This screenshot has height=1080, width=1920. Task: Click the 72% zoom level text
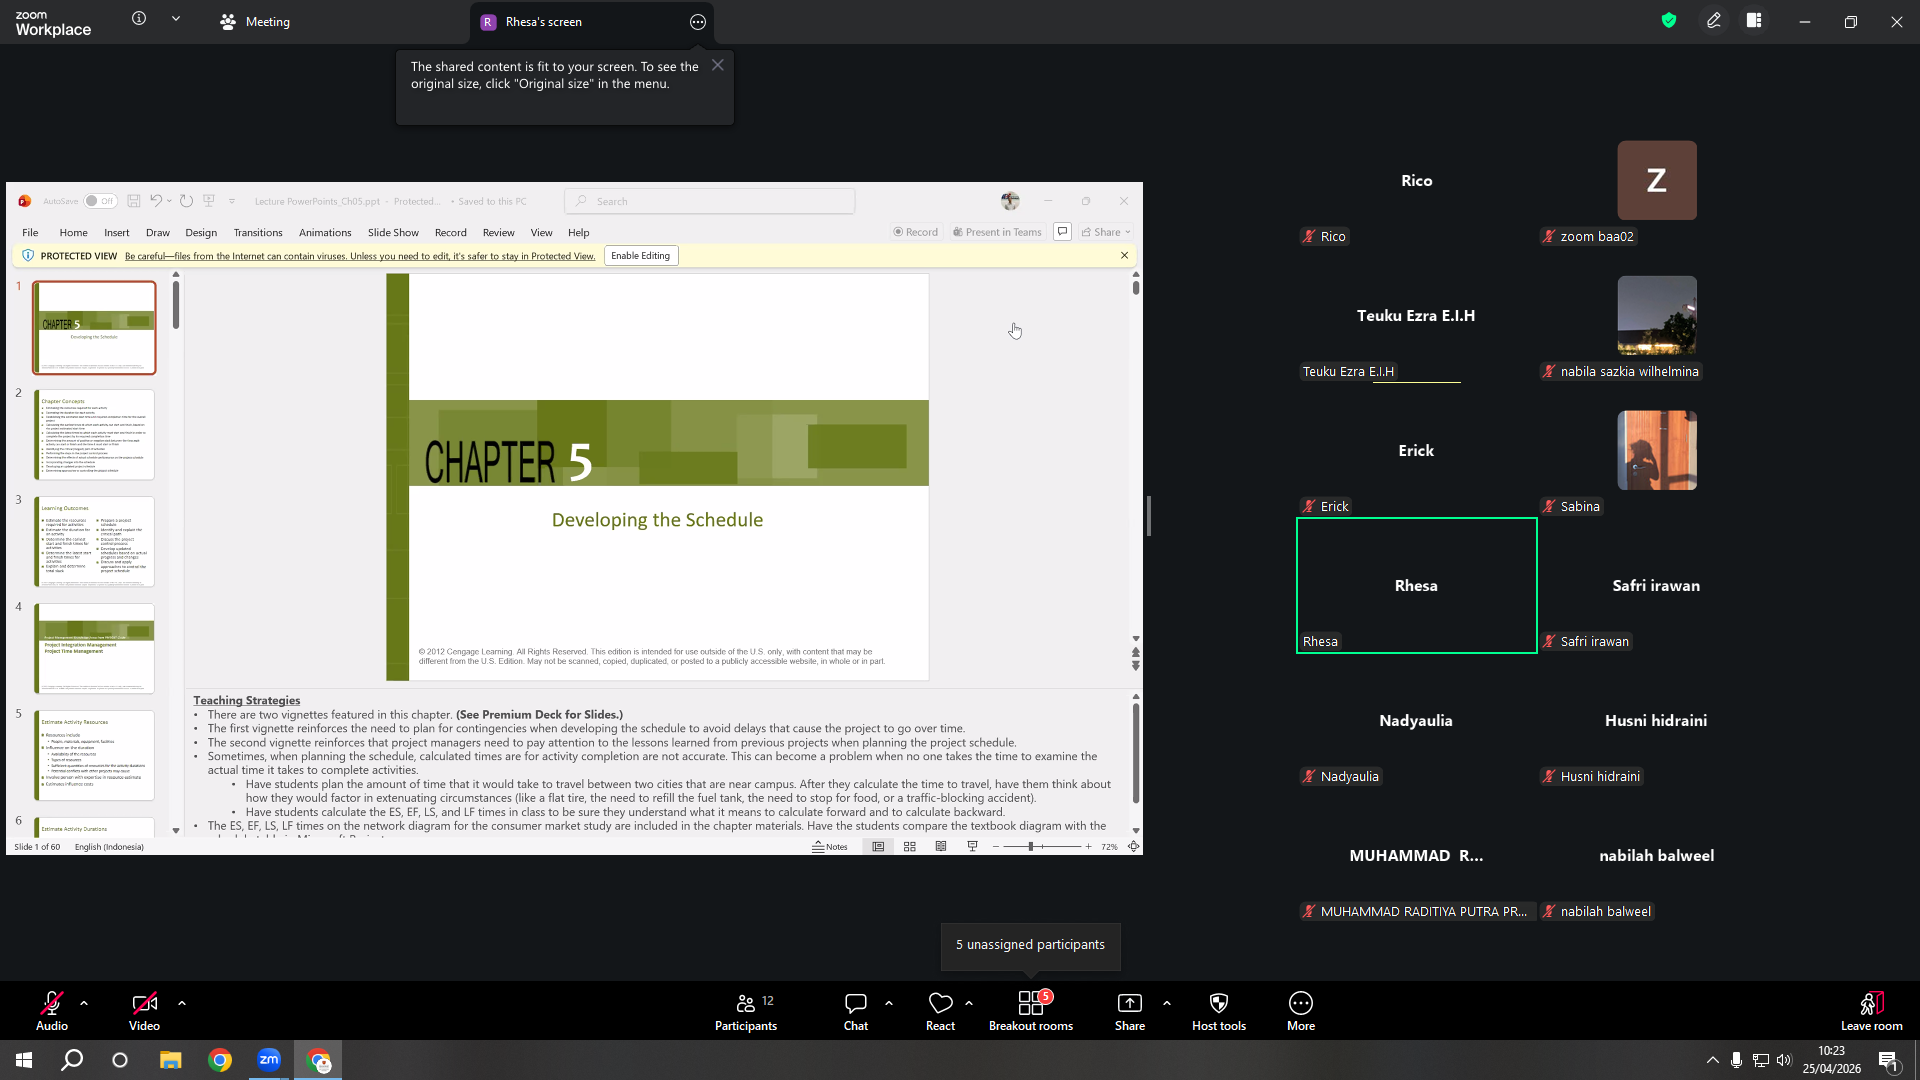coord(1109,847)
